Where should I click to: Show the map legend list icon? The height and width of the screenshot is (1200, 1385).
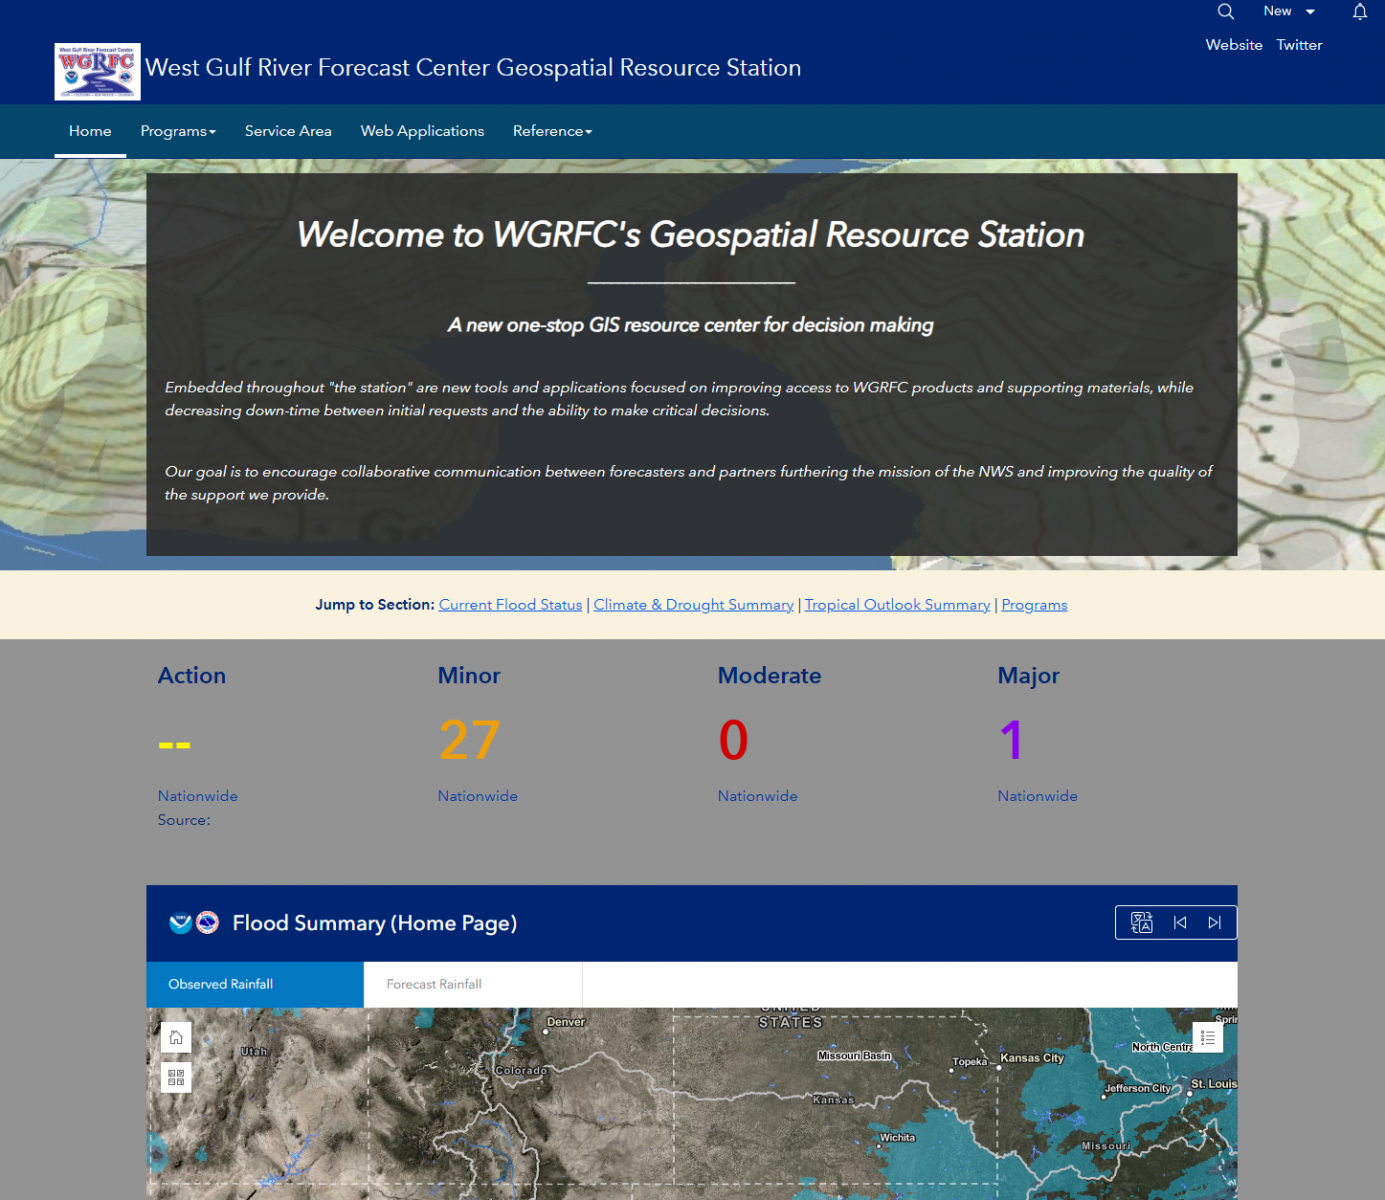click(x=1208, y=1037)
